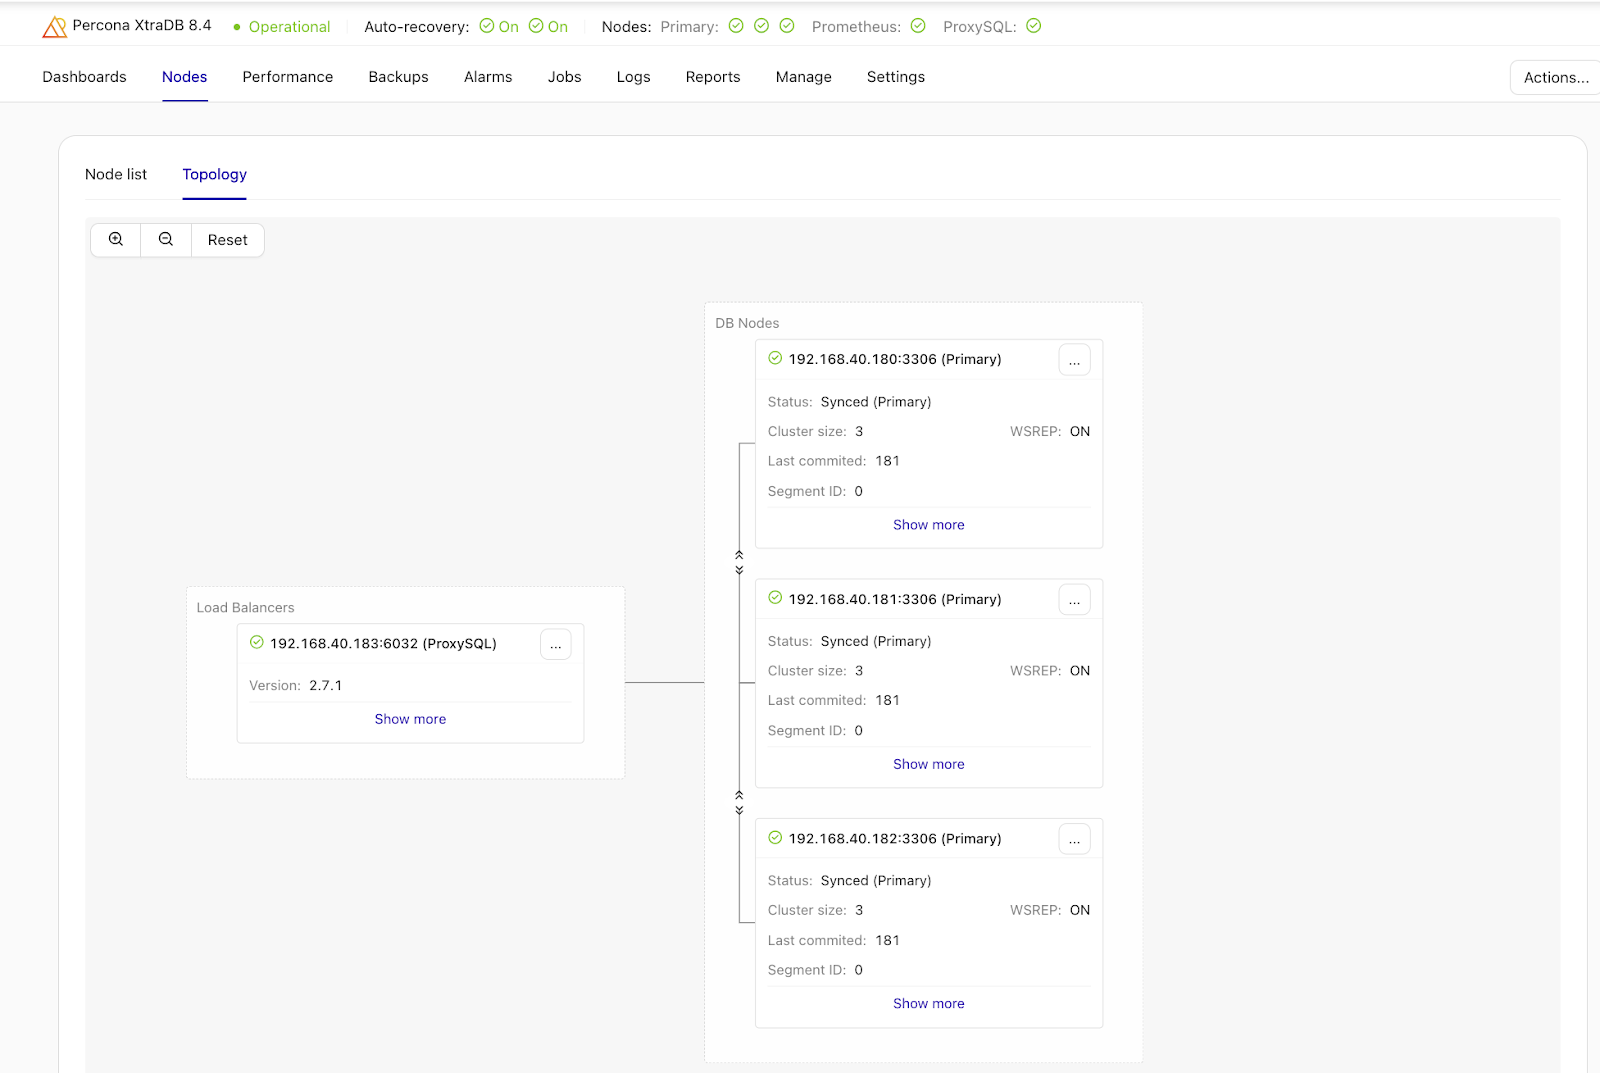The height and width of the screenshot is (1073, 1600).
Task: Select the zoom-out magnifier icon
Action: click(165, 239)
